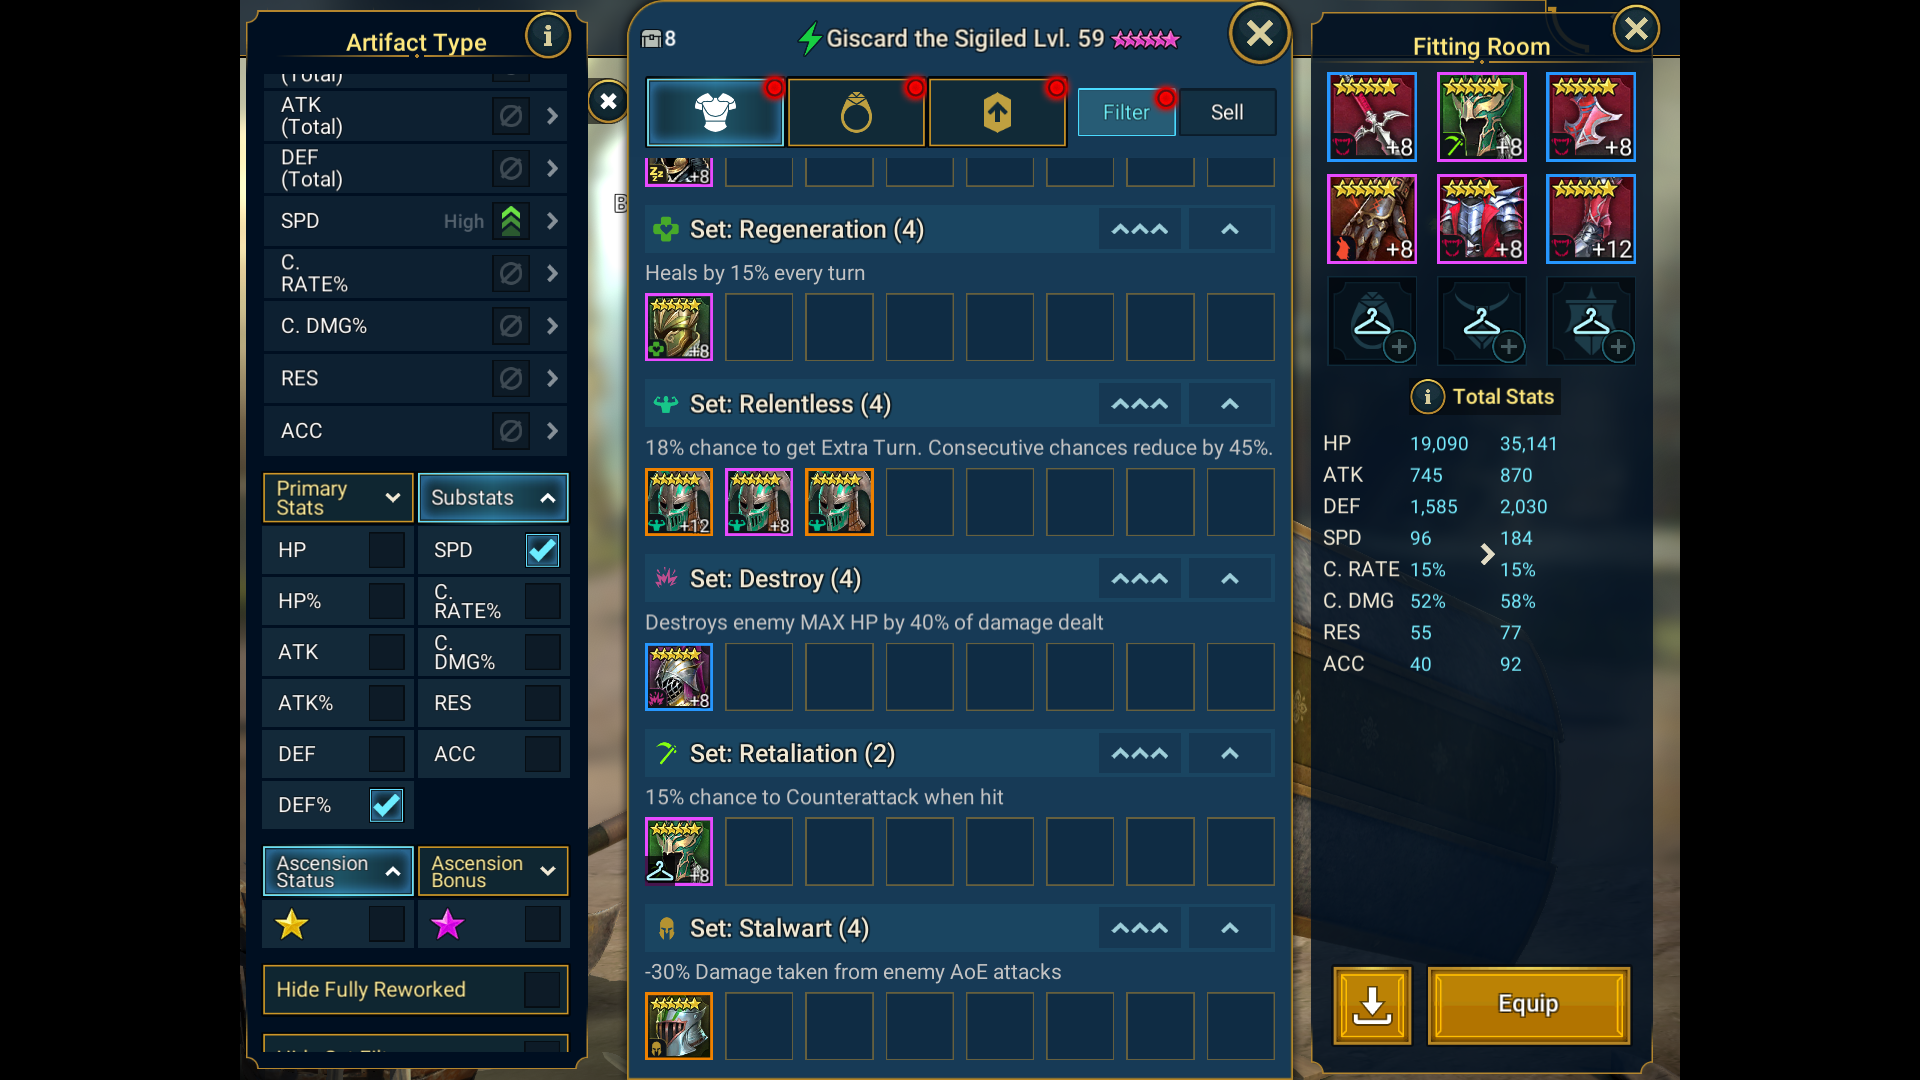The height and width of the screenshot is (1080, 1920).
Task: Click the SPD High priority arrows icon
Action: coord(511,221)
